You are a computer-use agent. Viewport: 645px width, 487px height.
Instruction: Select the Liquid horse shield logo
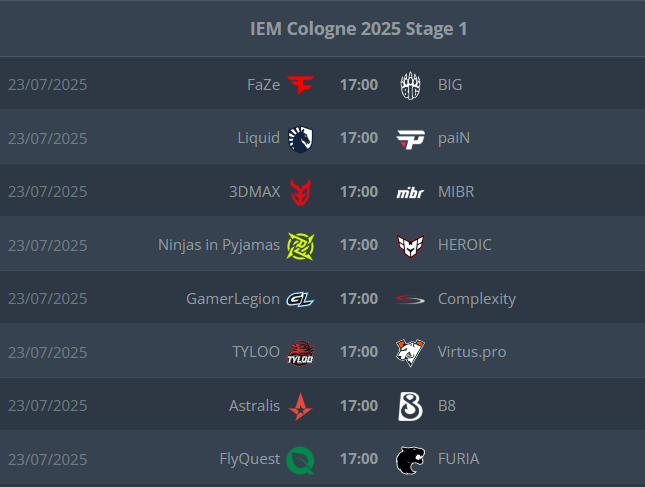coord(300,139)
